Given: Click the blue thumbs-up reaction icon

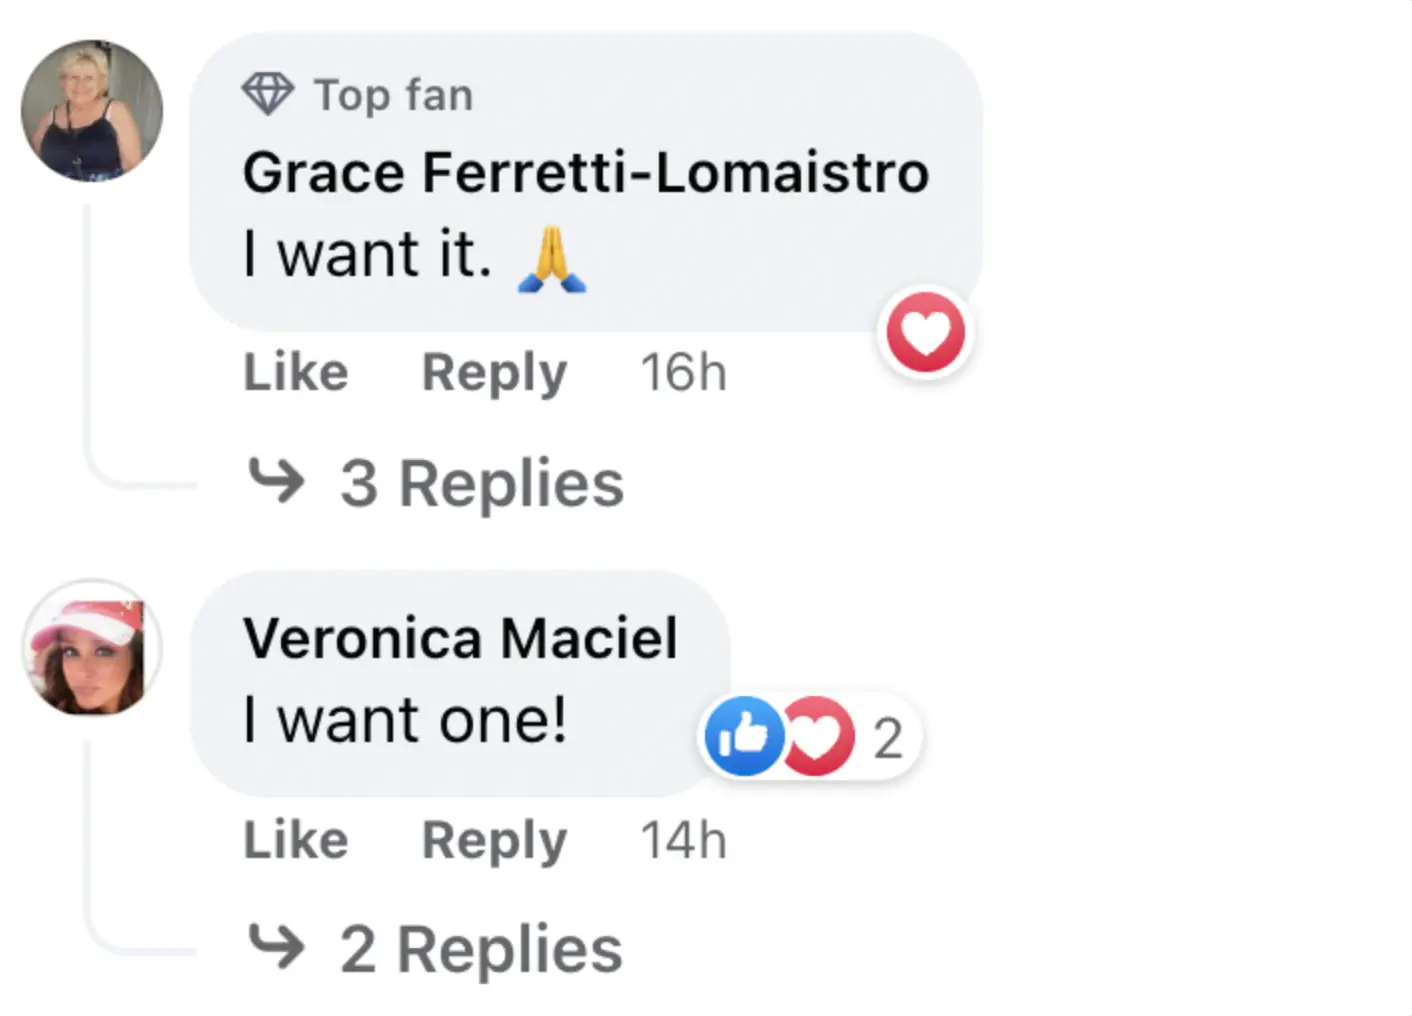Looking at the screenshot, I should point(743,737).
